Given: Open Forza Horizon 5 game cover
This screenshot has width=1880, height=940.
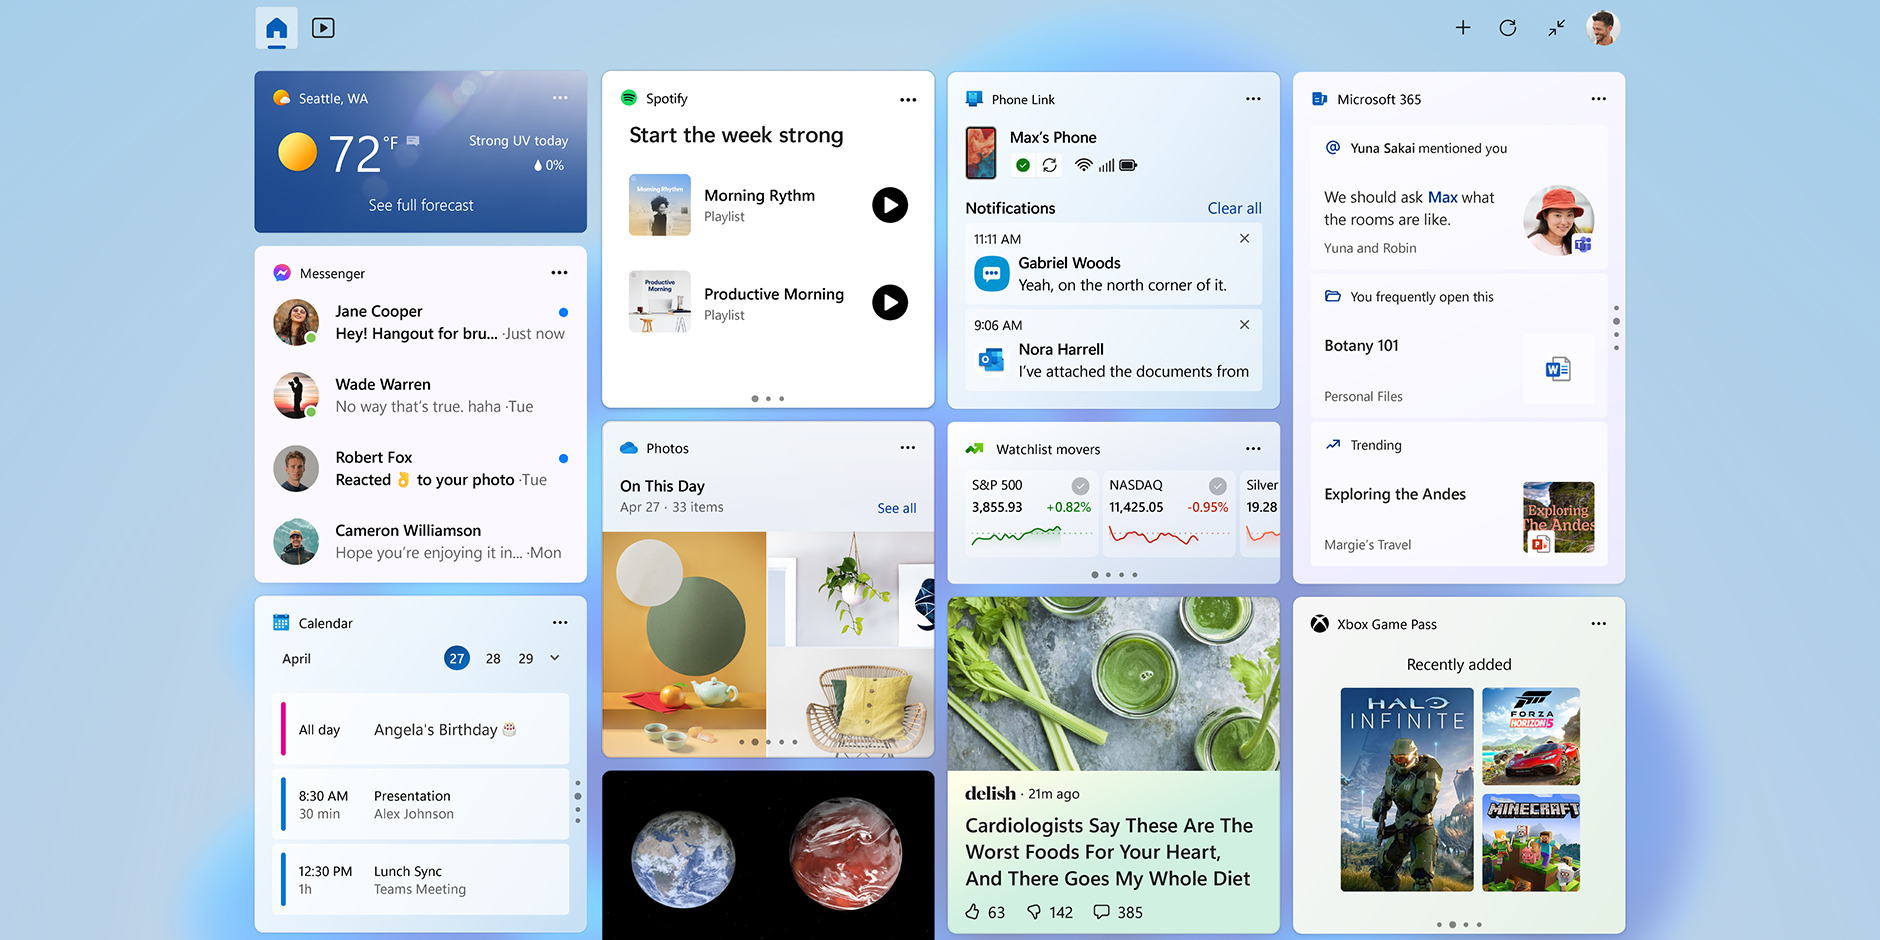Looking at the screenshot, I should pyautogui.click(x=1531, y=737).
